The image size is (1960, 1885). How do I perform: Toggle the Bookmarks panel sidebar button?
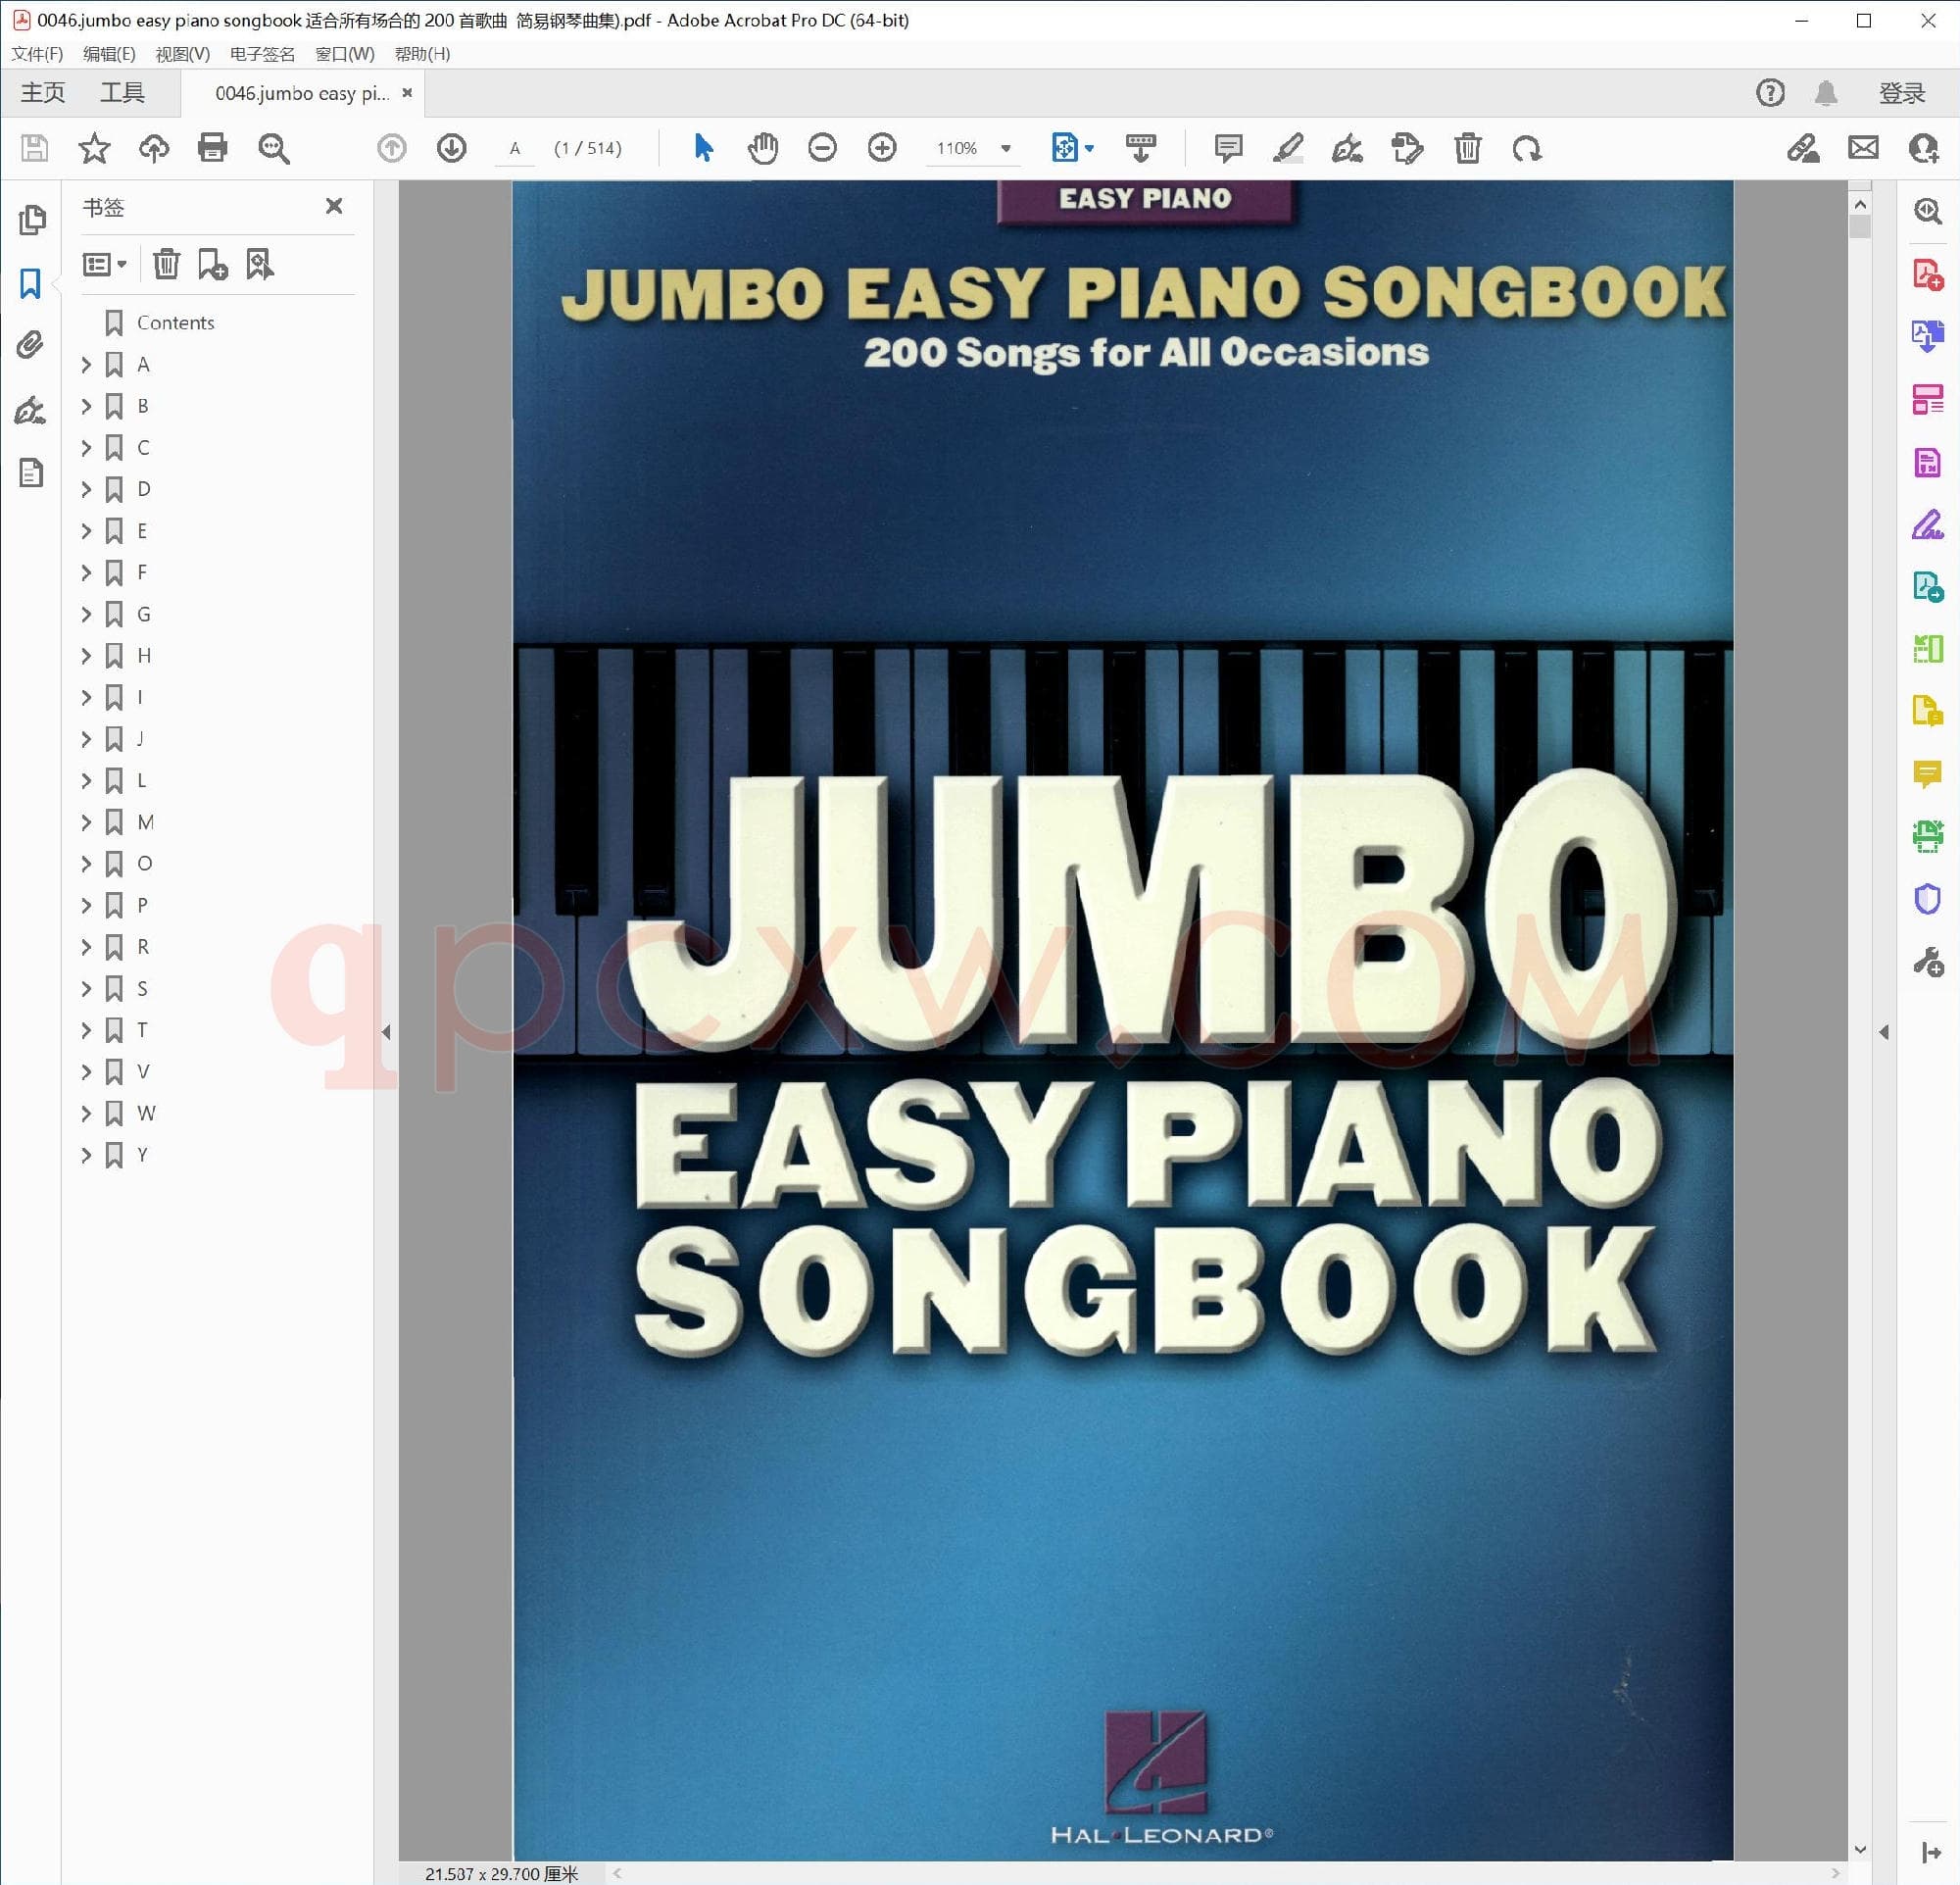tap(31, 284)
